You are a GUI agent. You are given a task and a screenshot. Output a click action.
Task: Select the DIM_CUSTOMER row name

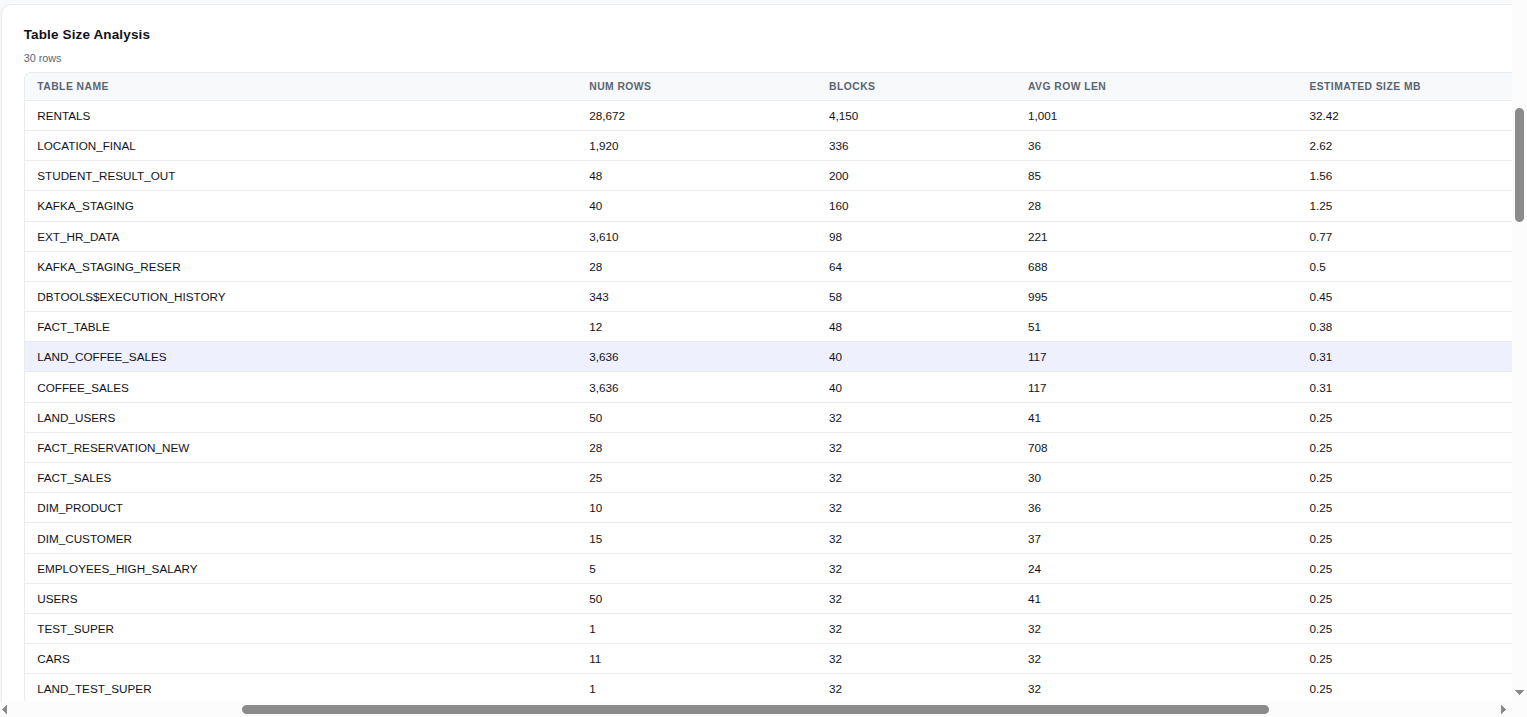(x=84, y=539)
